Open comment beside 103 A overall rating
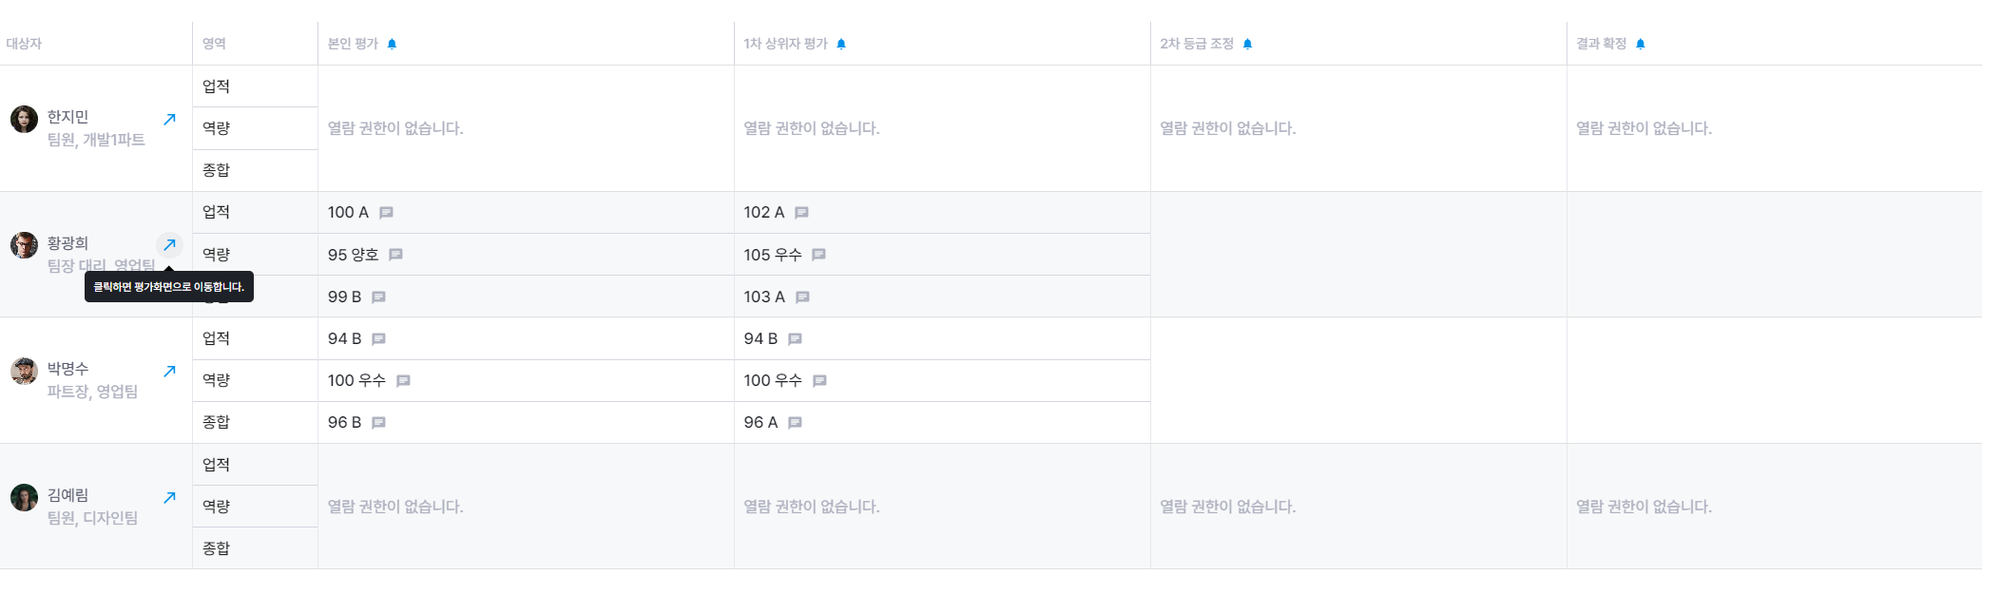 click(802, 297)
